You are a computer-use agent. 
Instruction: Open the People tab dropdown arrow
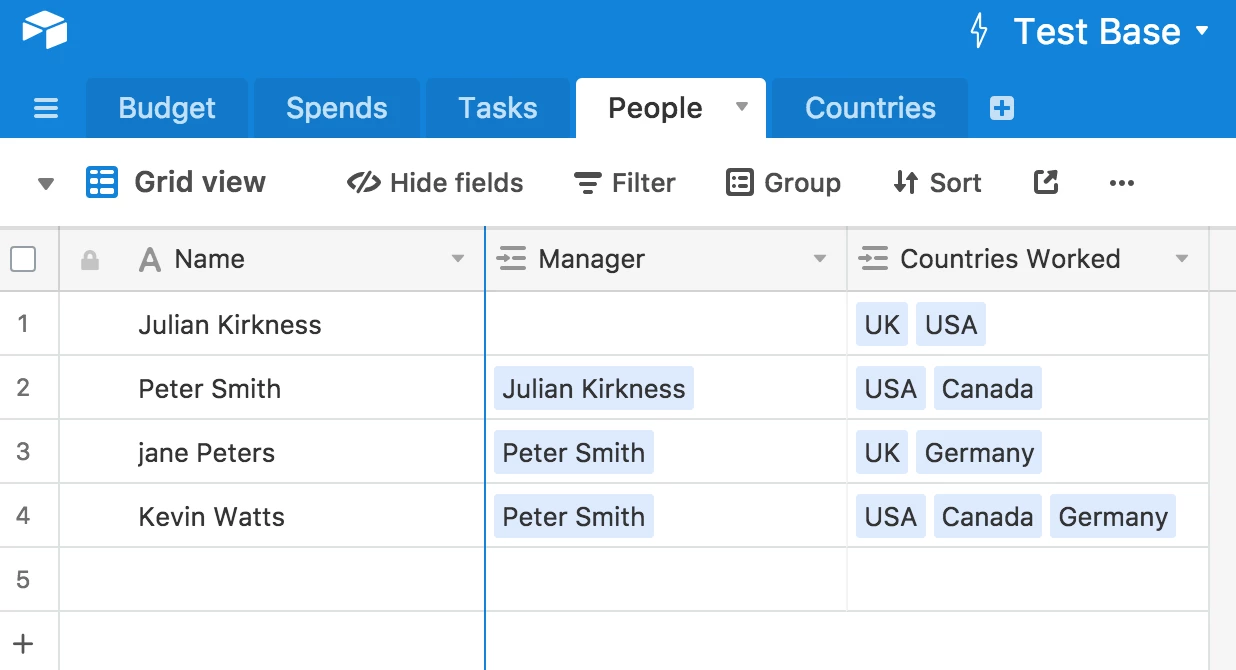click(742, 107)
